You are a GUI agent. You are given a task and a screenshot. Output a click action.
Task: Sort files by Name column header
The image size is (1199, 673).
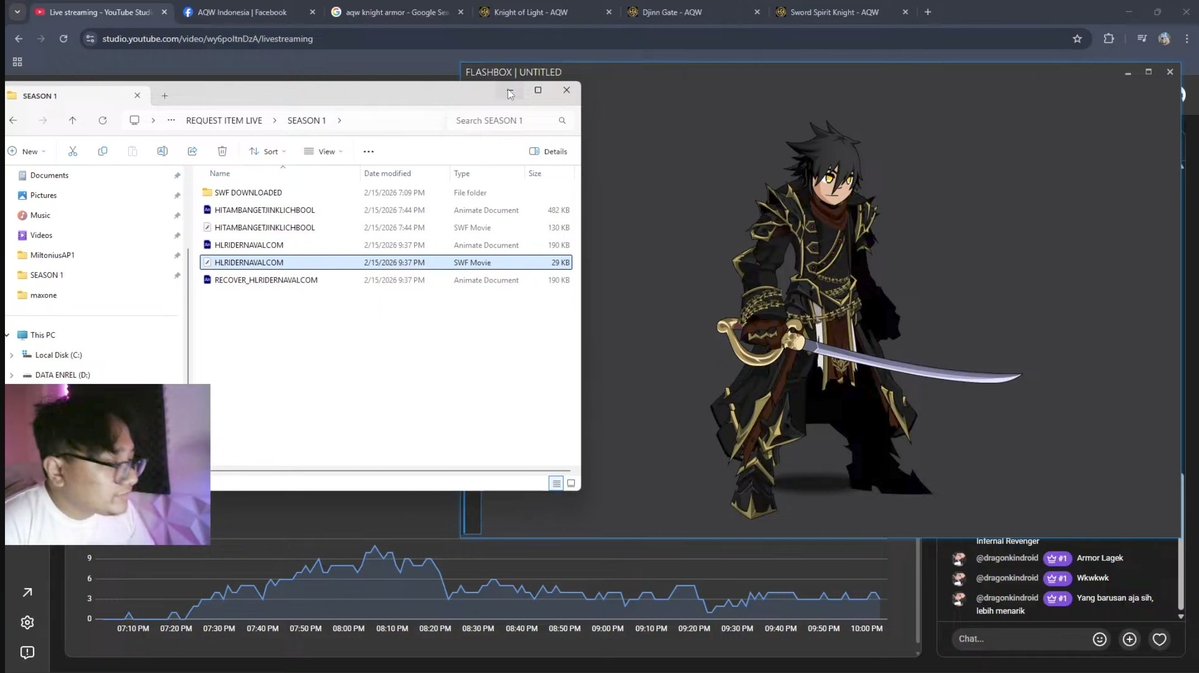219,174
